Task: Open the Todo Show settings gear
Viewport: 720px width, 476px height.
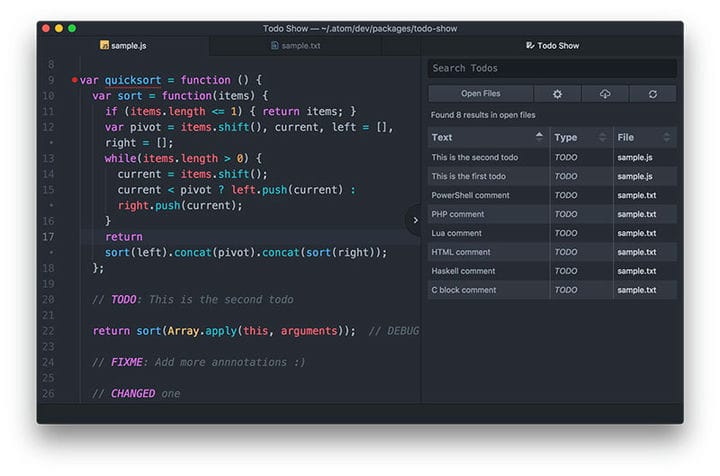Action: pyautogui.click(x=557, y=94)
